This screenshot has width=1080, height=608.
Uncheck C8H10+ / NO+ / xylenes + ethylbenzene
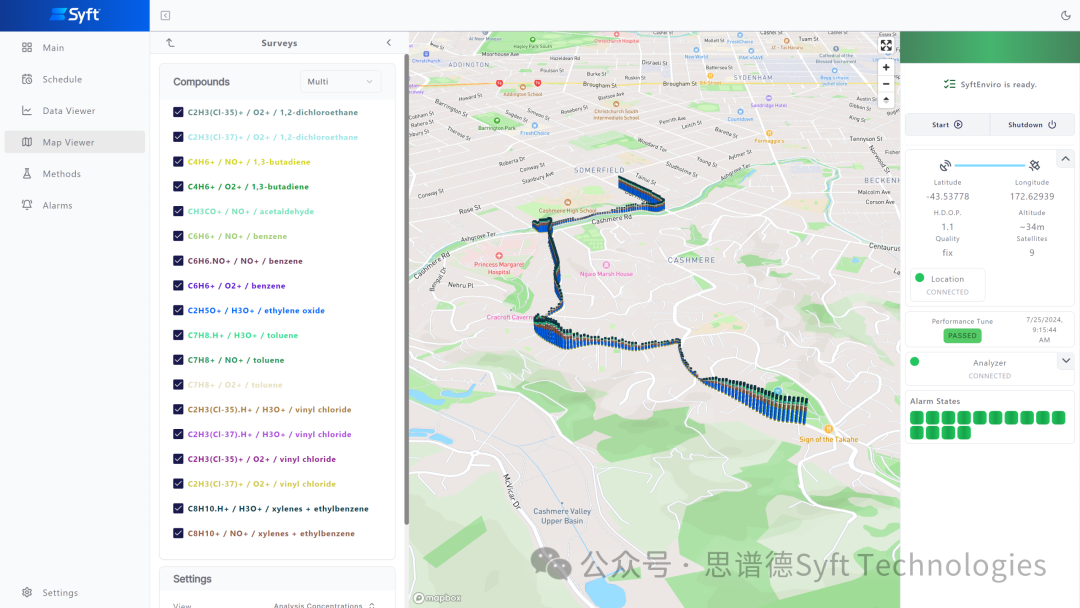coord(178,533)
